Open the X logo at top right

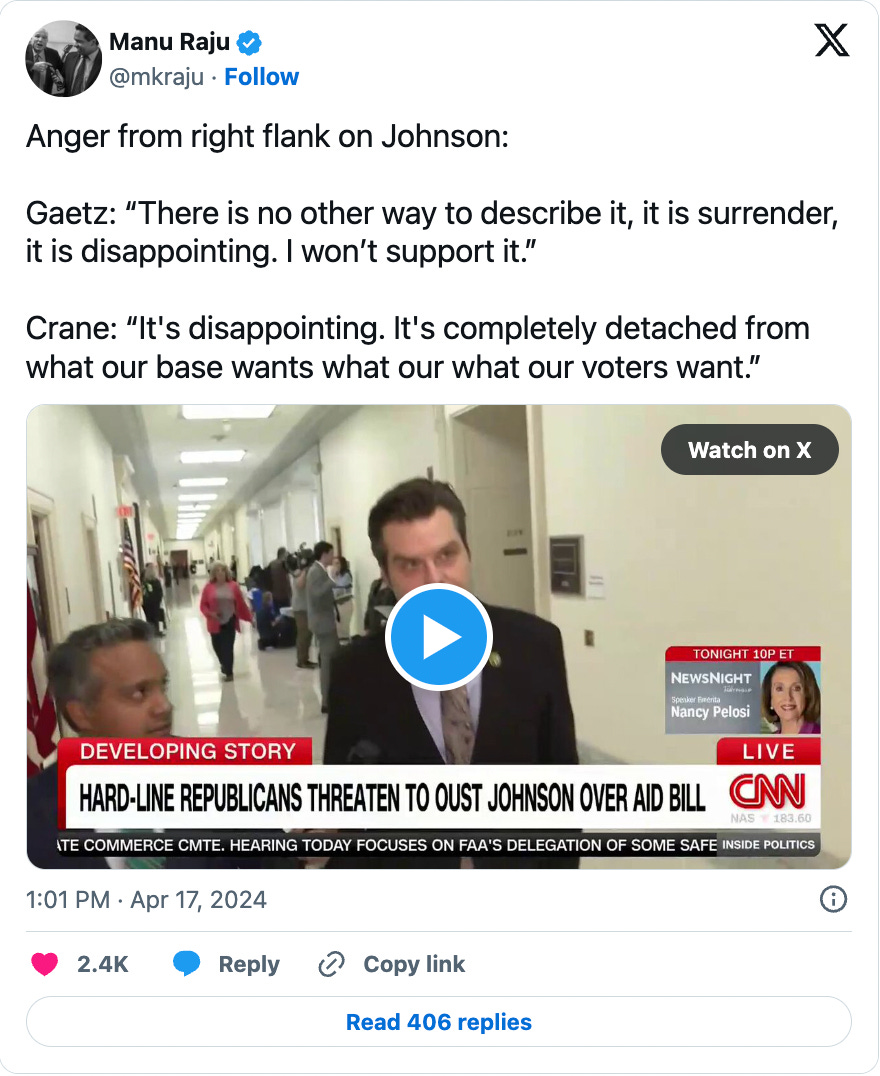click(831, 40)
